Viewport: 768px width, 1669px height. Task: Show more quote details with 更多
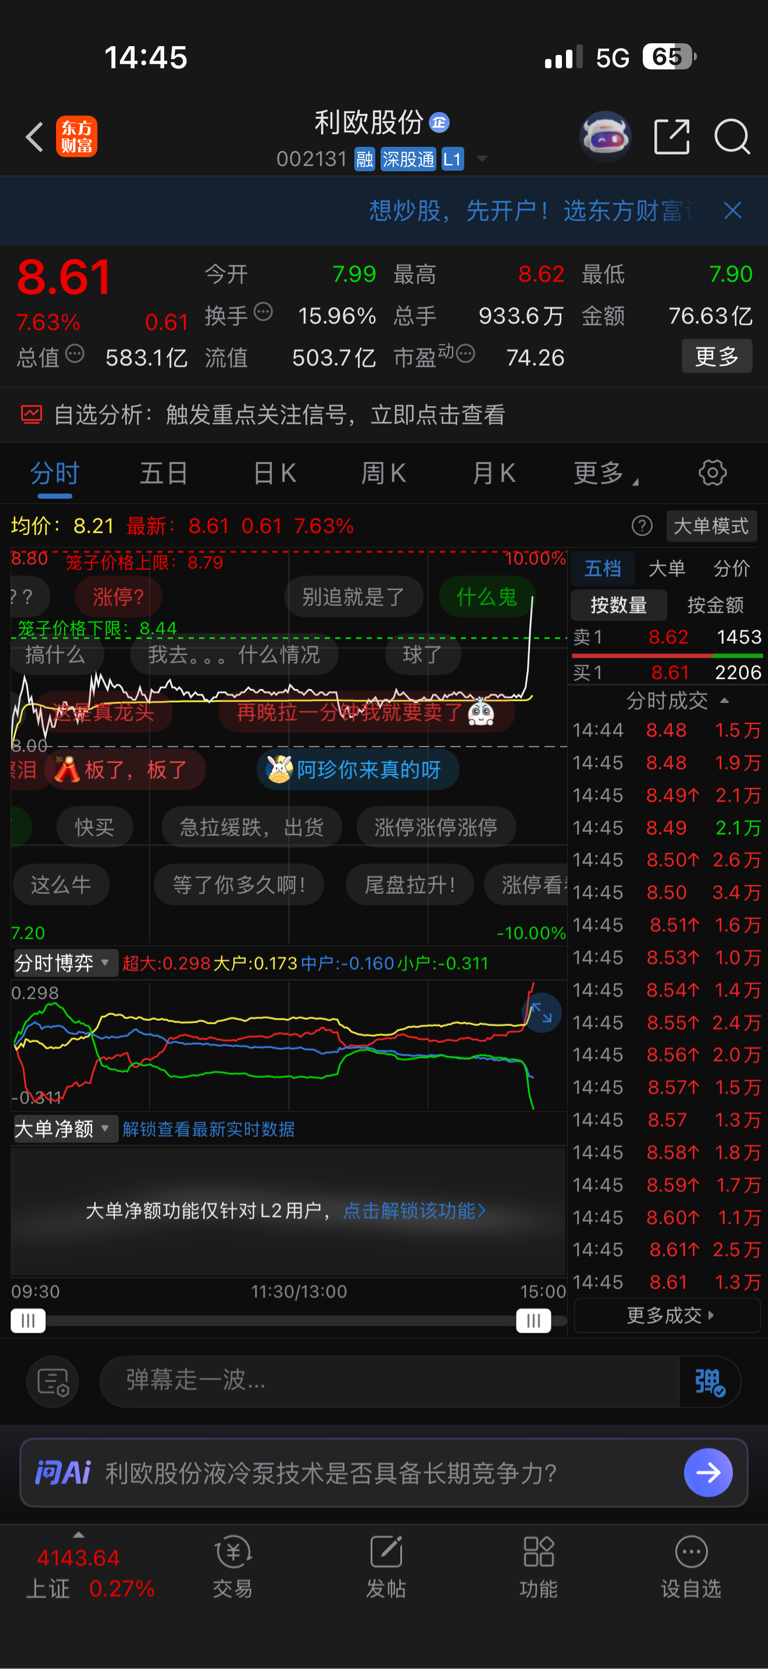pyautogui.click(x=716, y=356)
